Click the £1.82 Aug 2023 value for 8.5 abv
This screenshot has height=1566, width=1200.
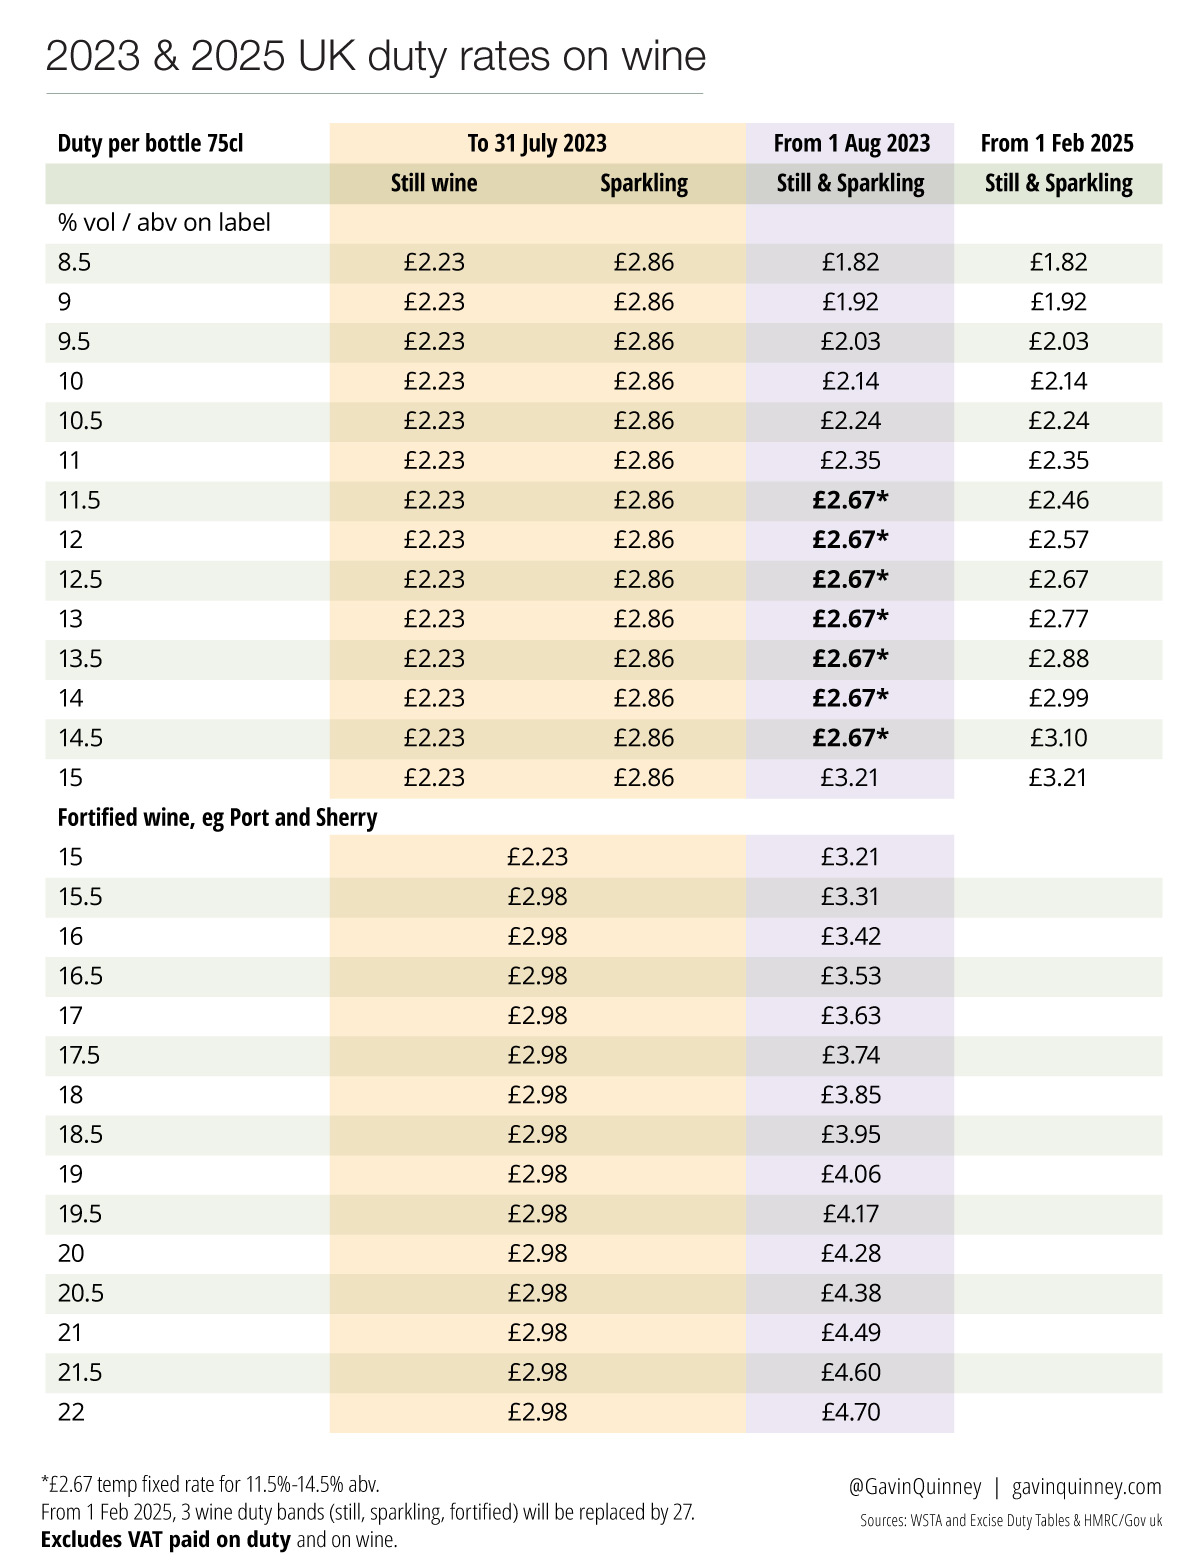coord(851,262)
